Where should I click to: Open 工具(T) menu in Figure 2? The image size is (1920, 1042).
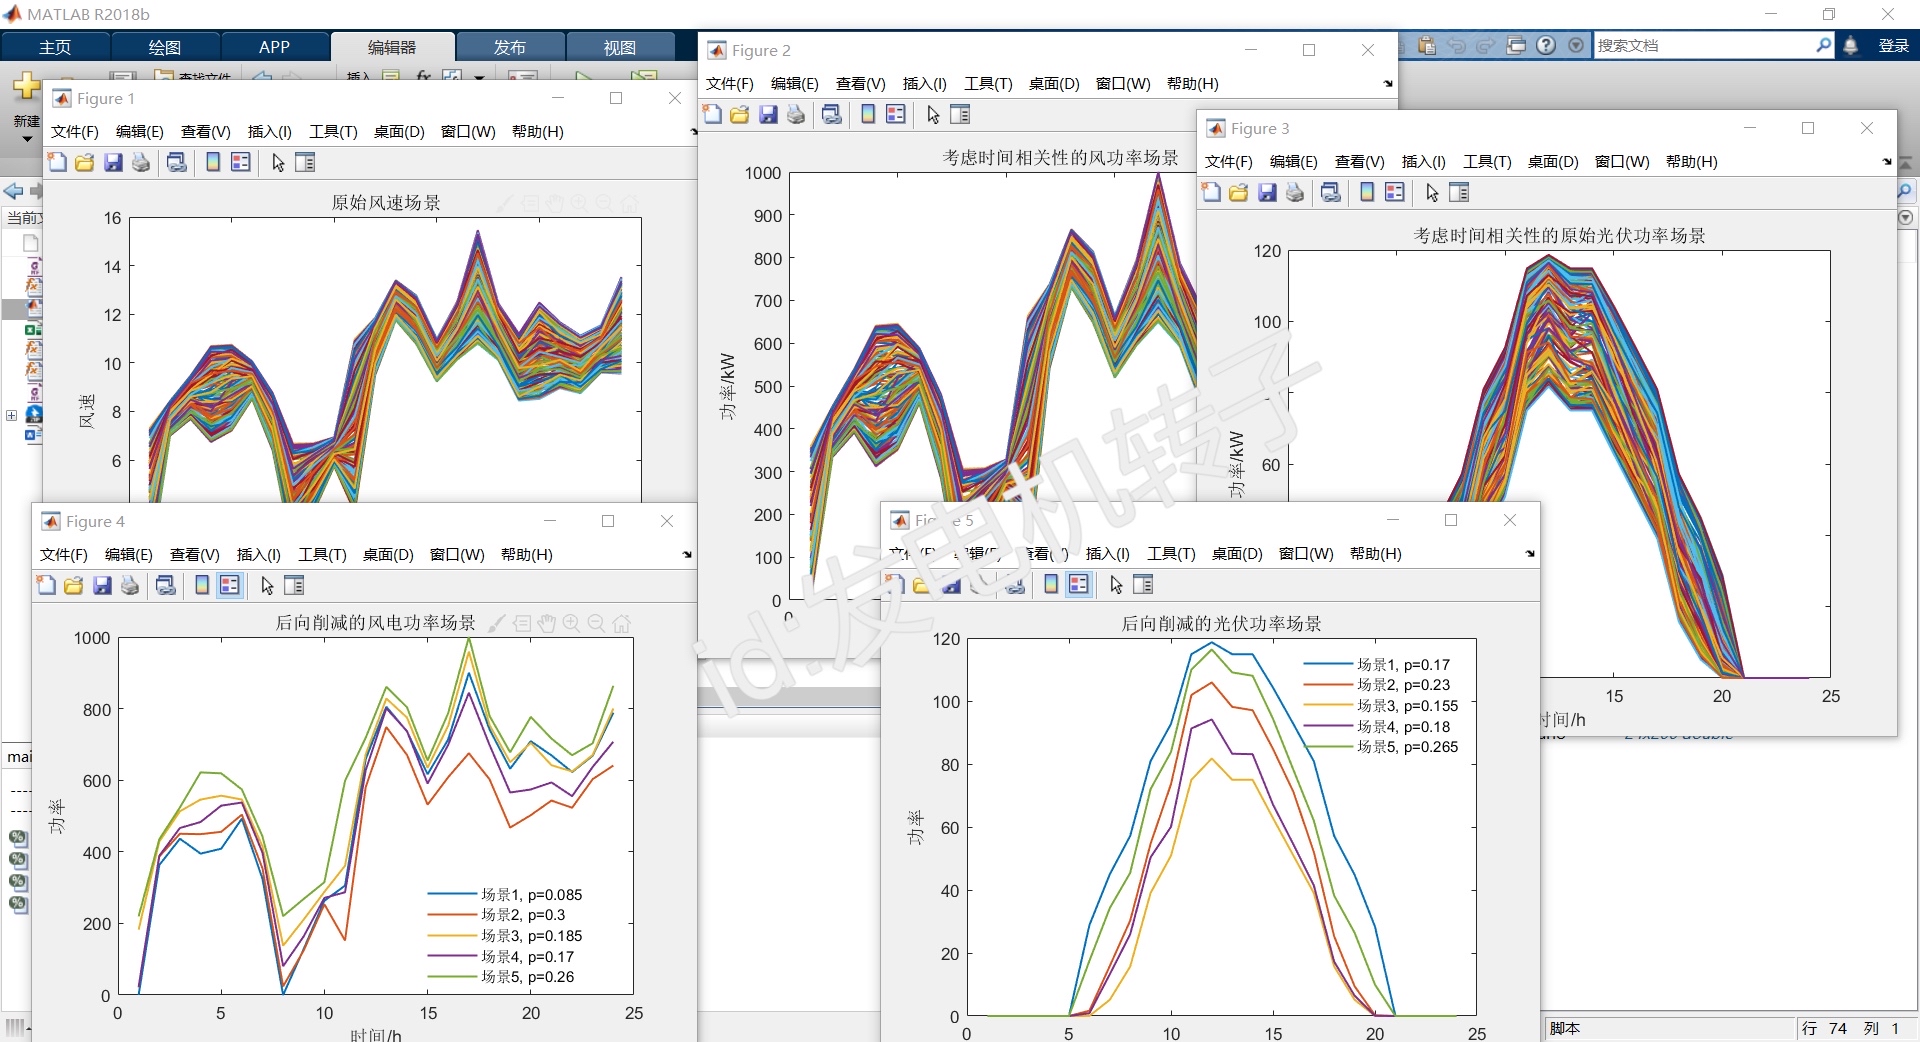tap(988, 83)
